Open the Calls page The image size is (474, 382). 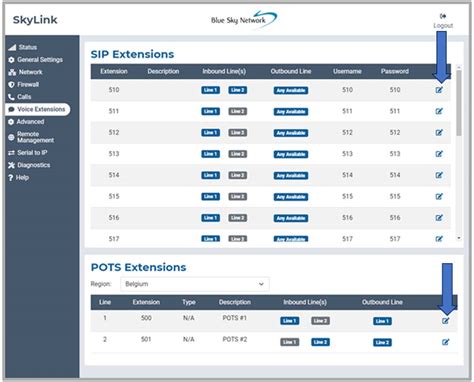tap(24, 97)
